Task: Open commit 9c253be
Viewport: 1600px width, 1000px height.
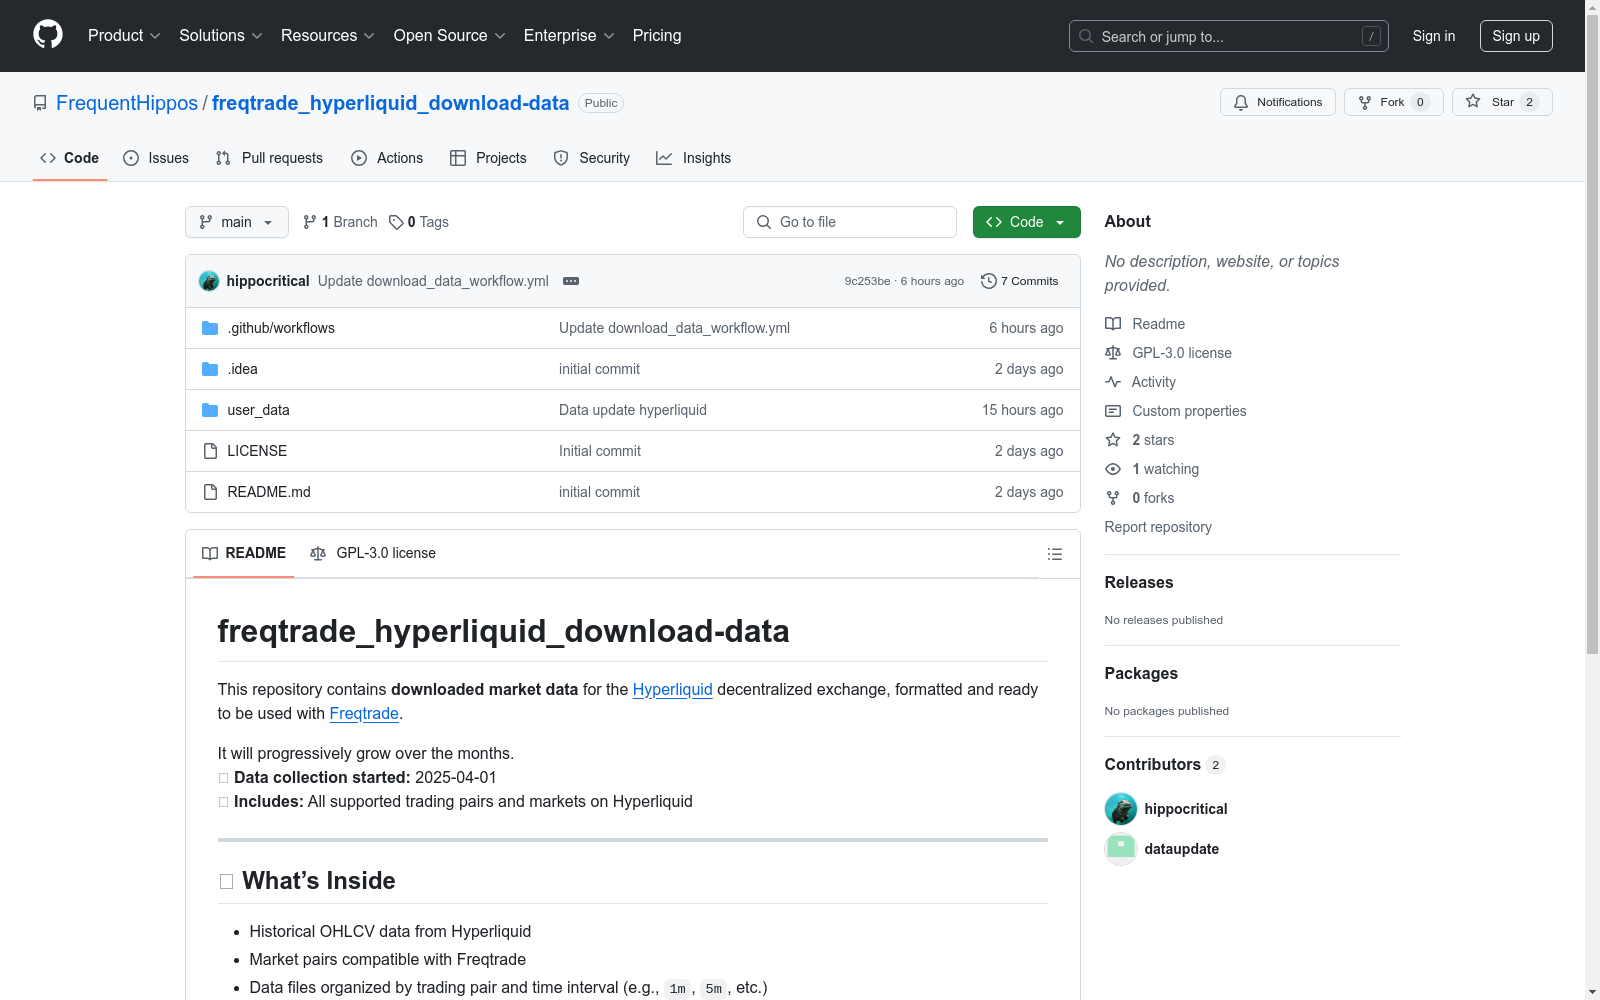Action: click(867, 281)
